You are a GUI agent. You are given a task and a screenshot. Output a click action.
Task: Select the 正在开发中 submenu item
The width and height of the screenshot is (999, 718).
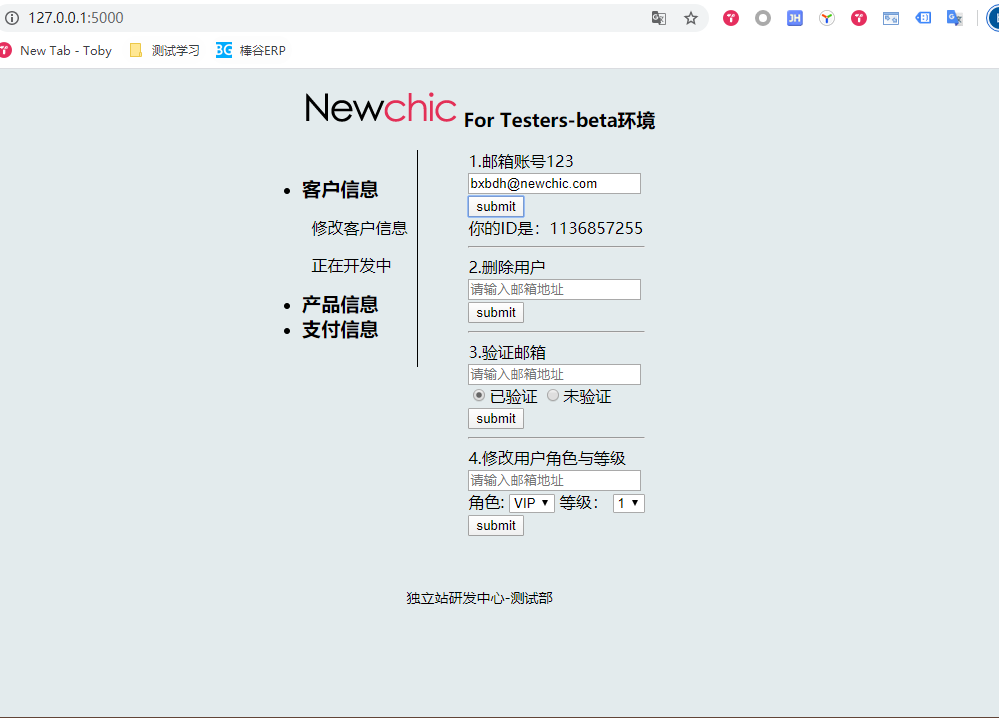[x=351, y=265]
